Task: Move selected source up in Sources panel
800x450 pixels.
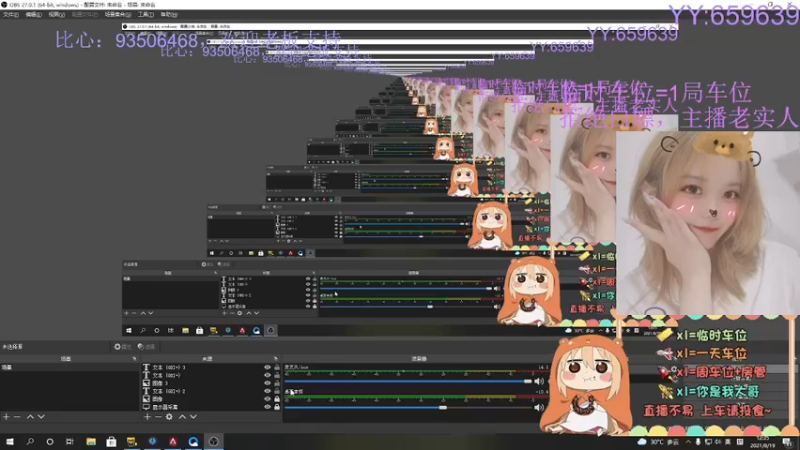Action: [182, 417]
